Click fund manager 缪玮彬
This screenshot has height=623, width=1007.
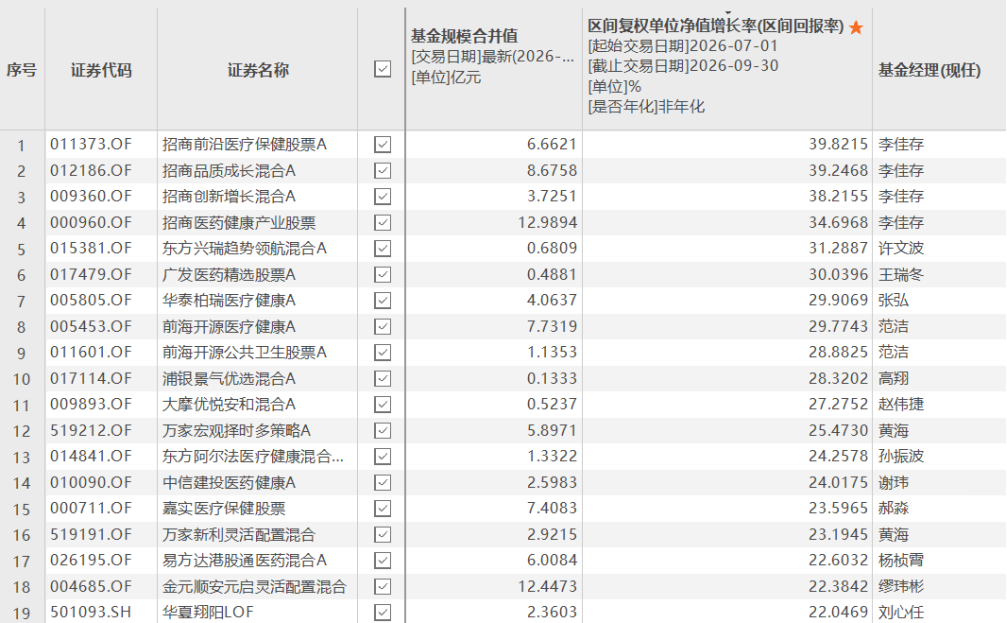coord(901,586)
